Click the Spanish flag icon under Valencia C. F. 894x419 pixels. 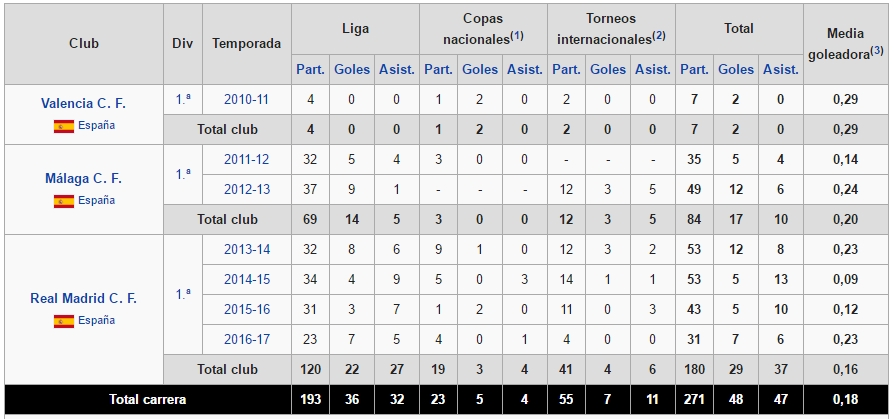click(64, 126)
